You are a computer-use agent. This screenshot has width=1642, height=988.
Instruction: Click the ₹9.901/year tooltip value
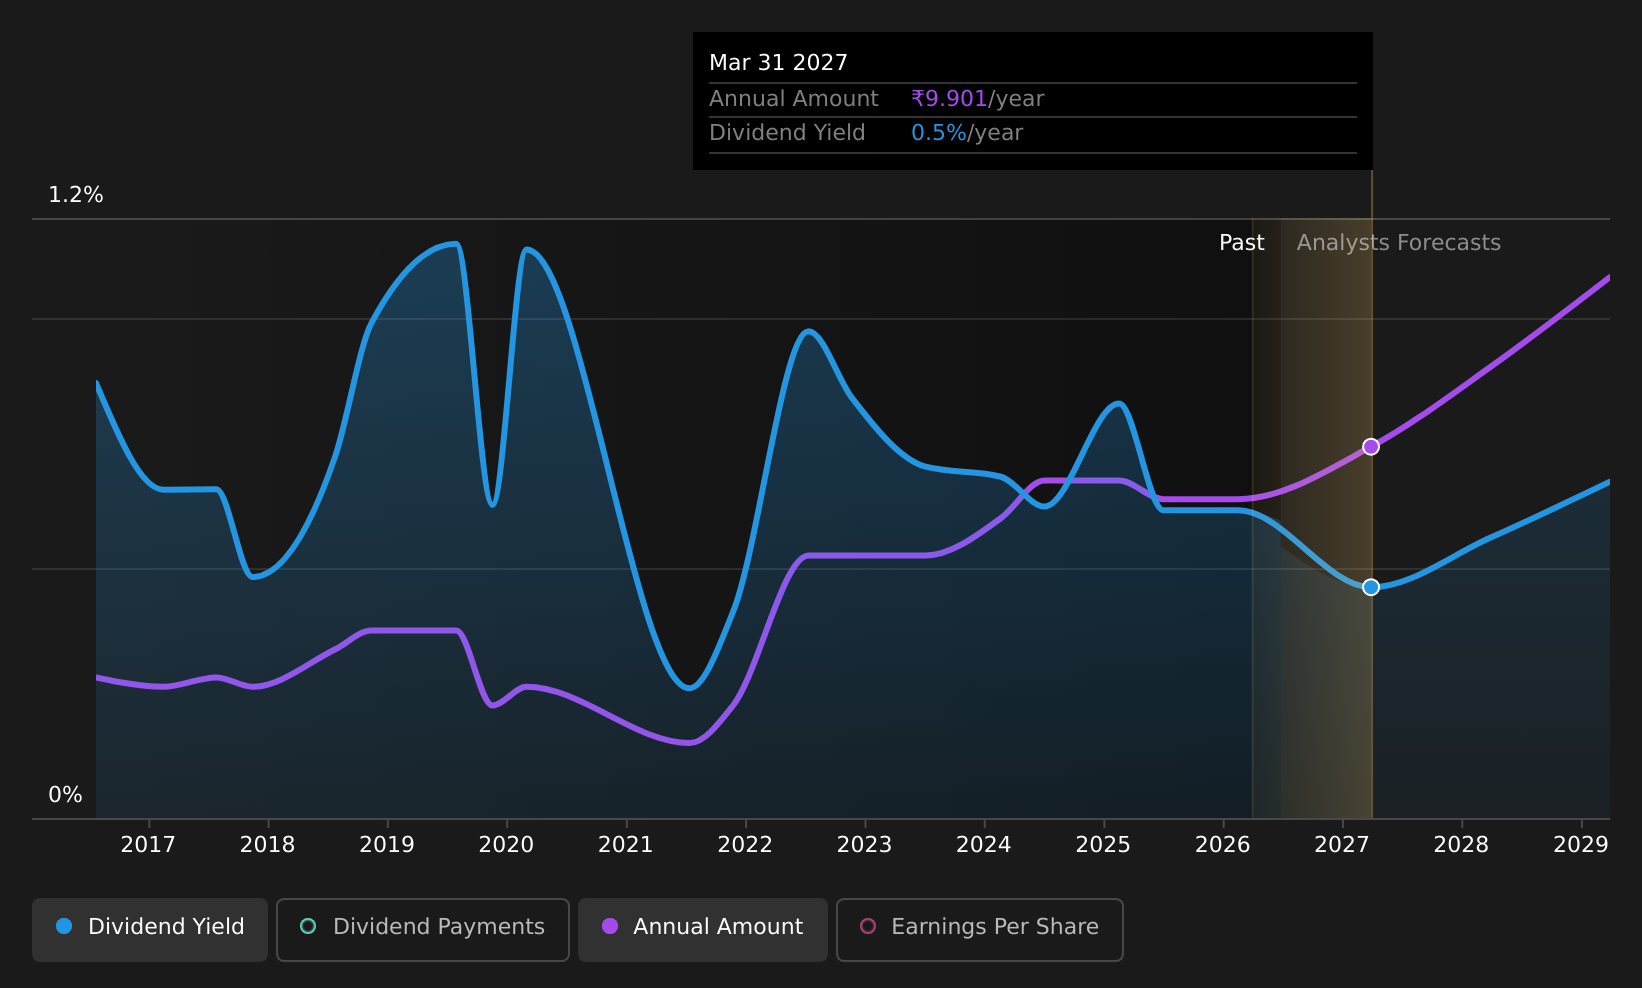(x=977, y=99)
